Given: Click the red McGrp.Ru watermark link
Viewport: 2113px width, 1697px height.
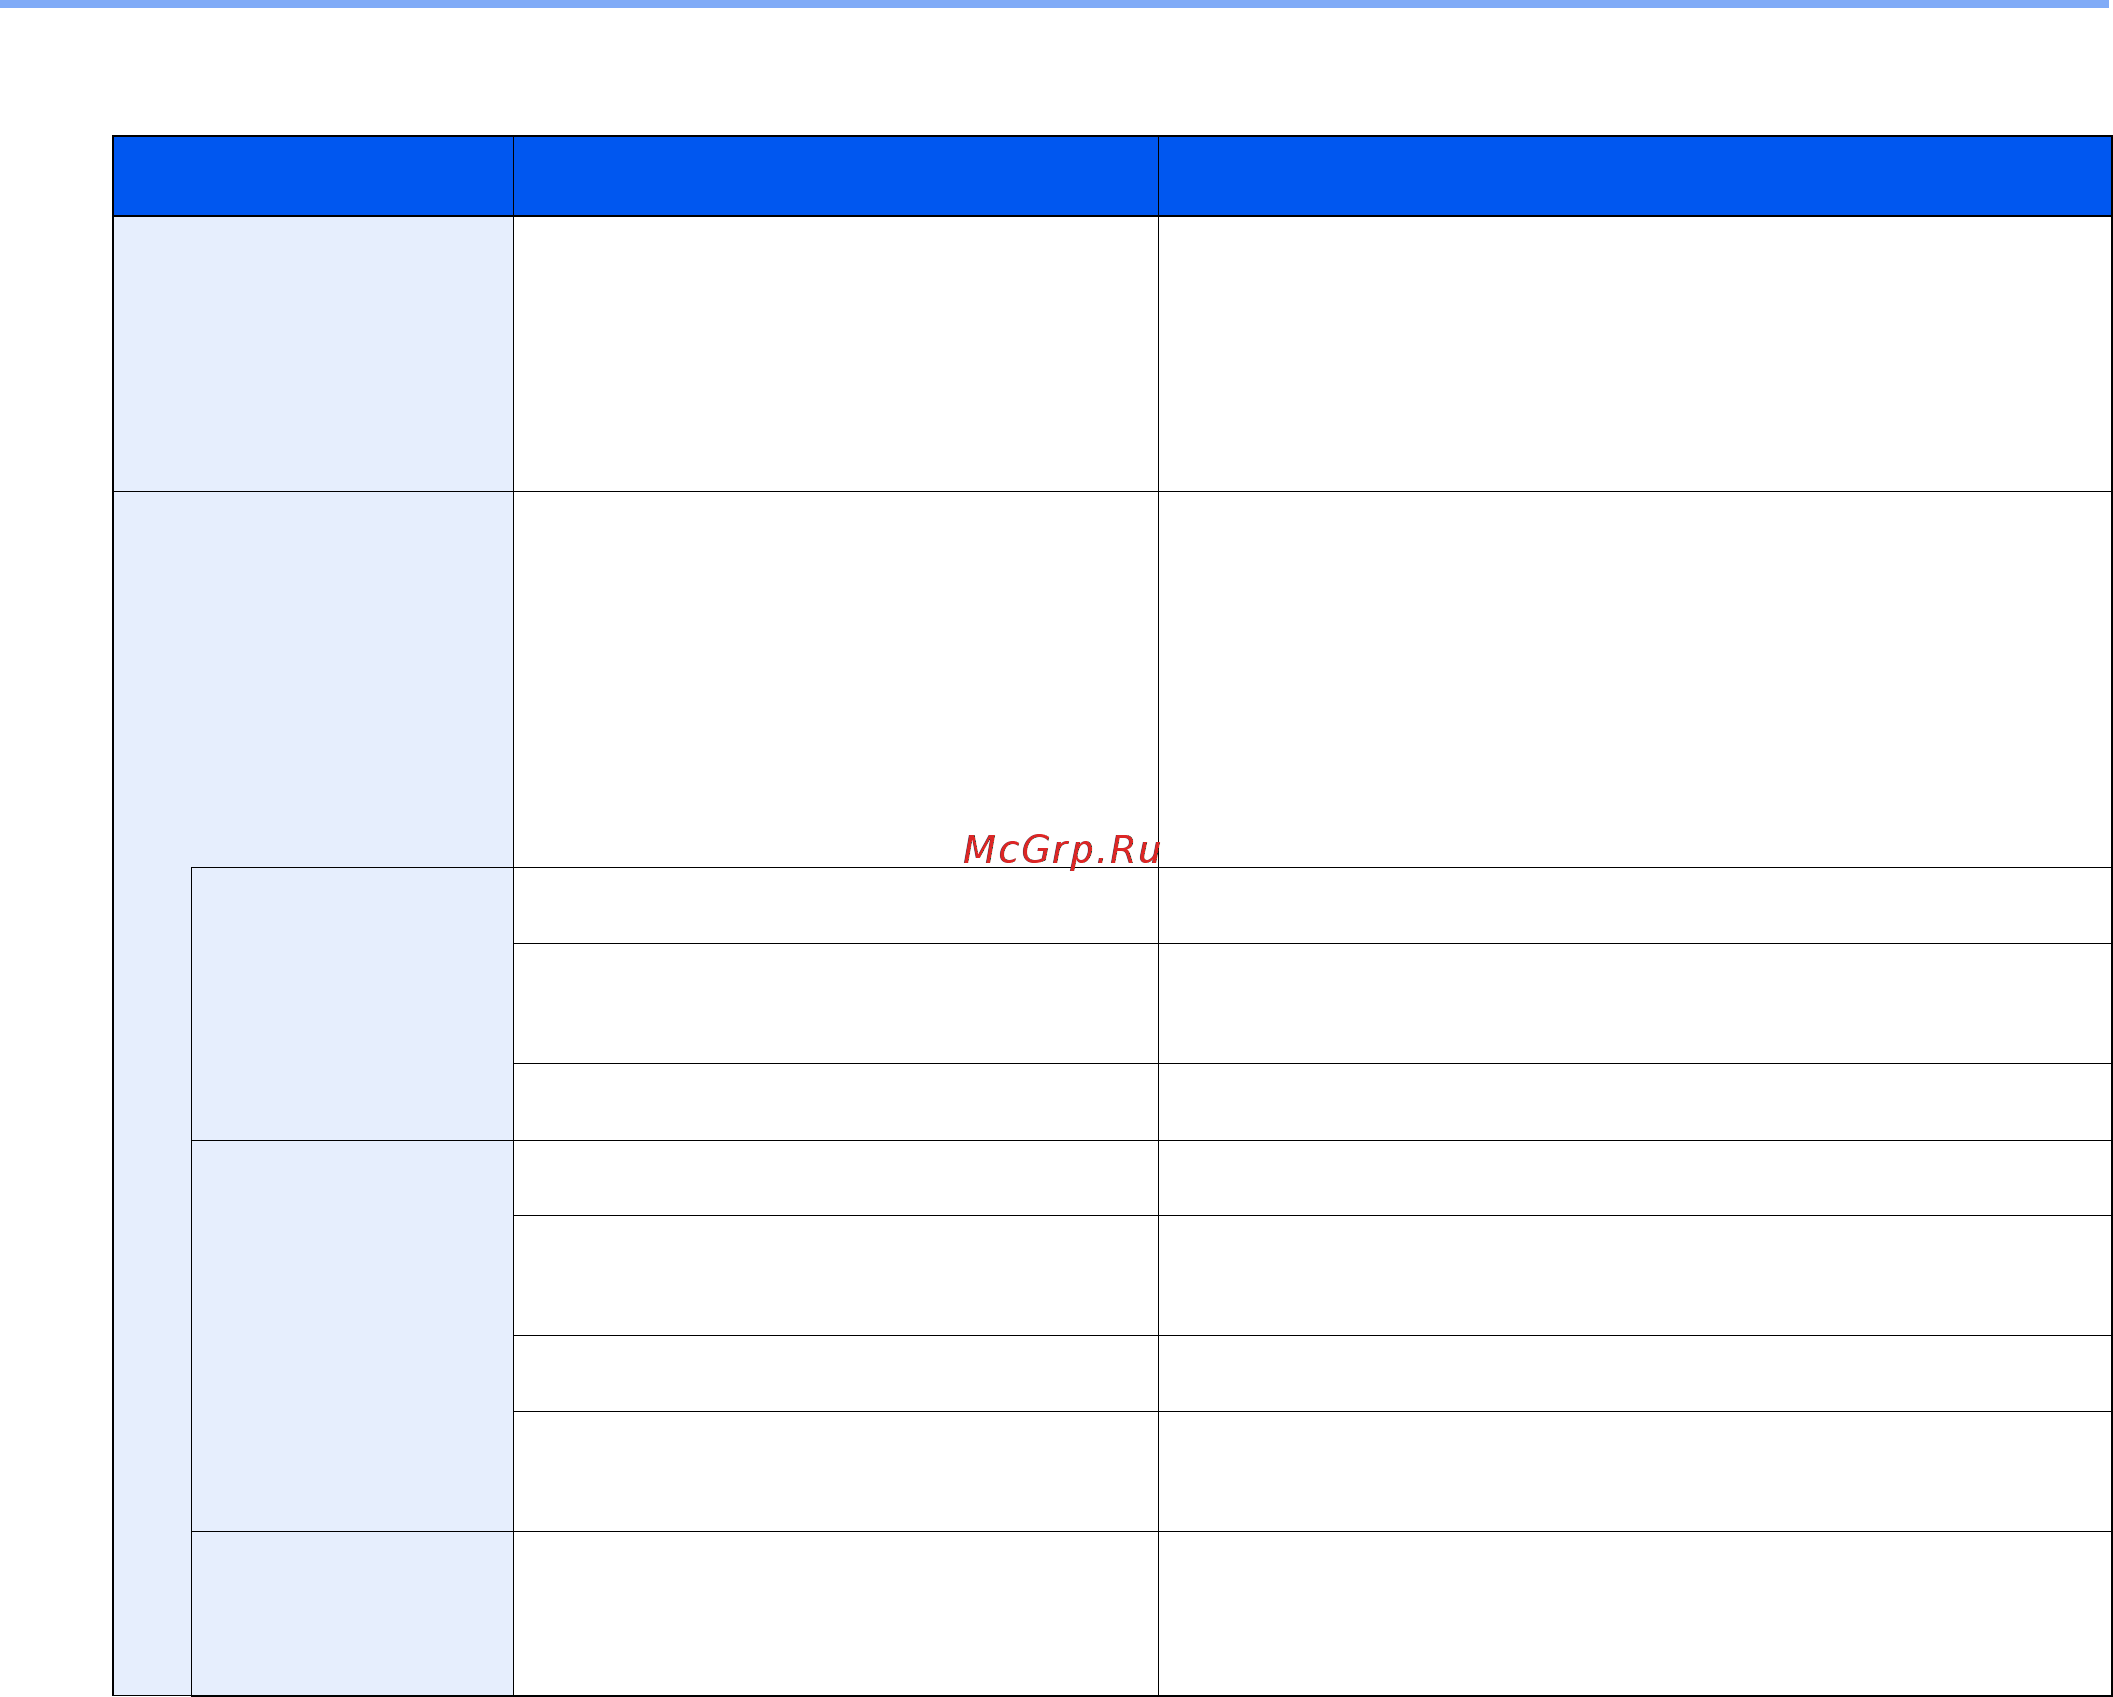Looking at the screenshot, I should [x=1061, y=850].
